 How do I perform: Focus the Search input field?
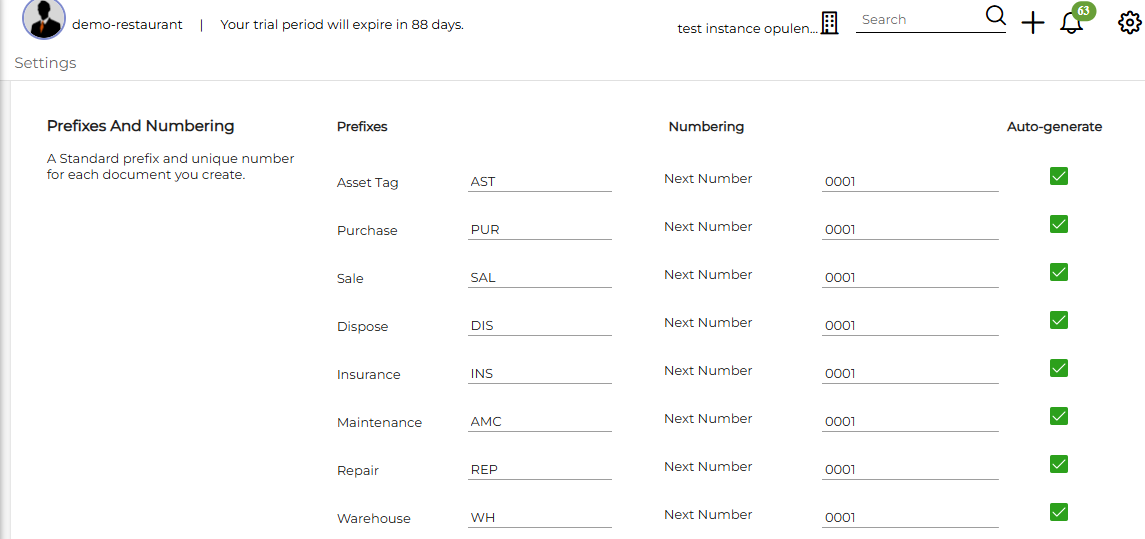click(920, 20)
